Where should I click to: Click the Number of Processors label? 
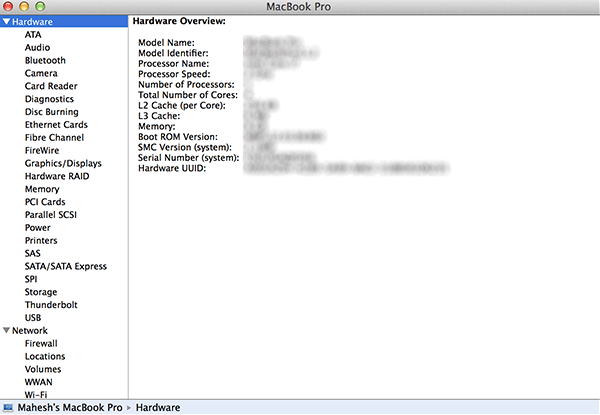pyautogui.click(x=186, y=84)
